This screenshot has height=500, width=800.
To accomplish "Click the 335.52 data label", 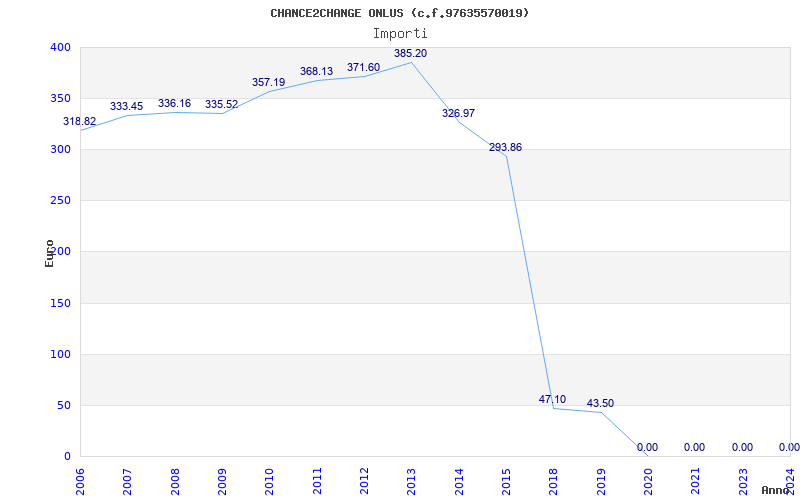I will [x=221, y=104].
